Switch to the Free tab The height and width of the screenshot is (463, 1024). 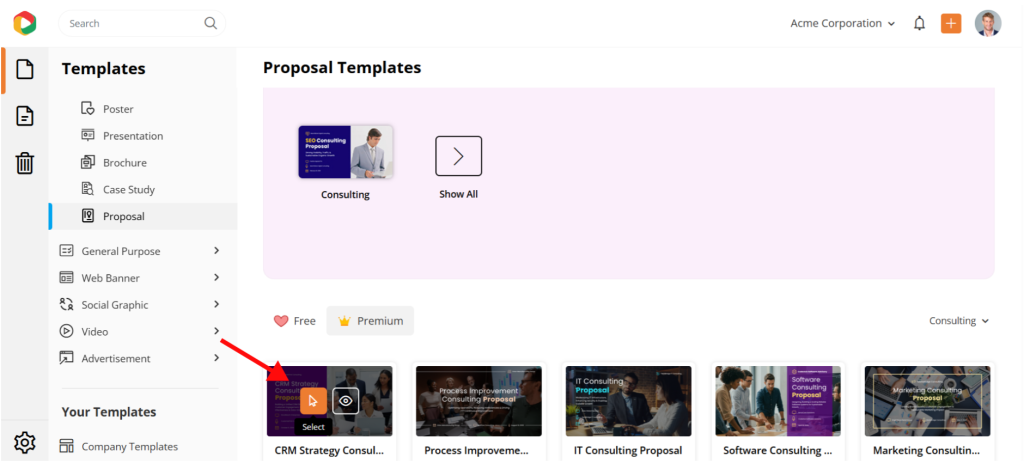(294, 321)
